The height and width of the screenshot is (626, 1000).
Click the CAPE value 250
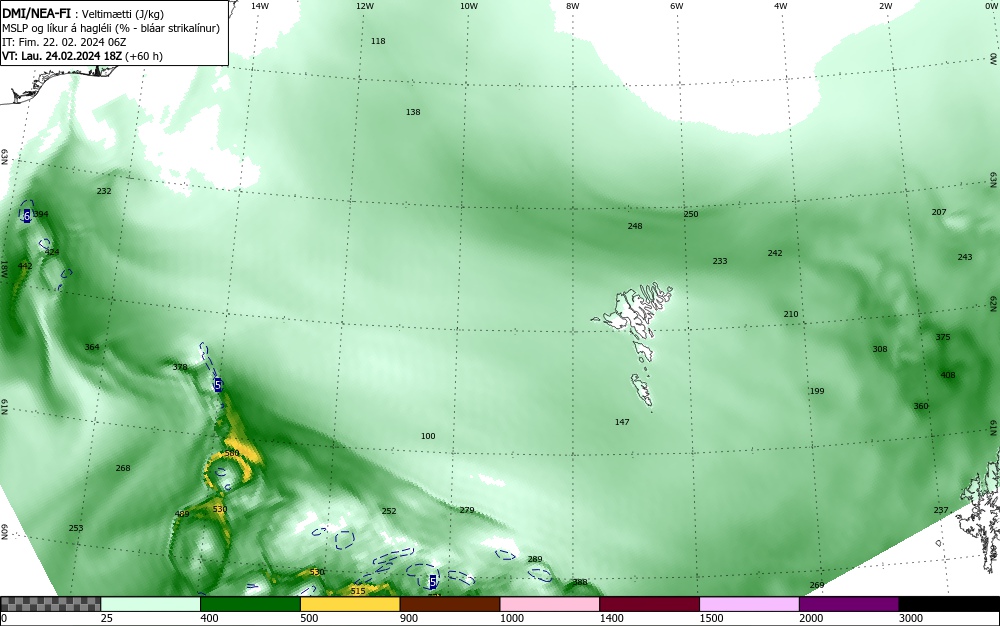[691, 214]
